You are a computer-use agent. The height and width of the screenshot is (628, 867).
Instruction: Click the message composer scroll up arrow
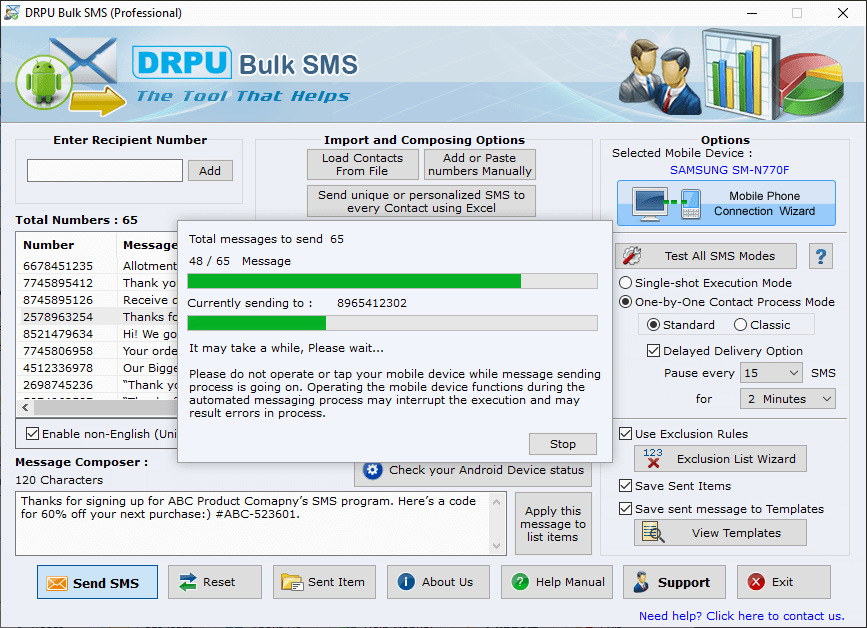click(497, 502)
